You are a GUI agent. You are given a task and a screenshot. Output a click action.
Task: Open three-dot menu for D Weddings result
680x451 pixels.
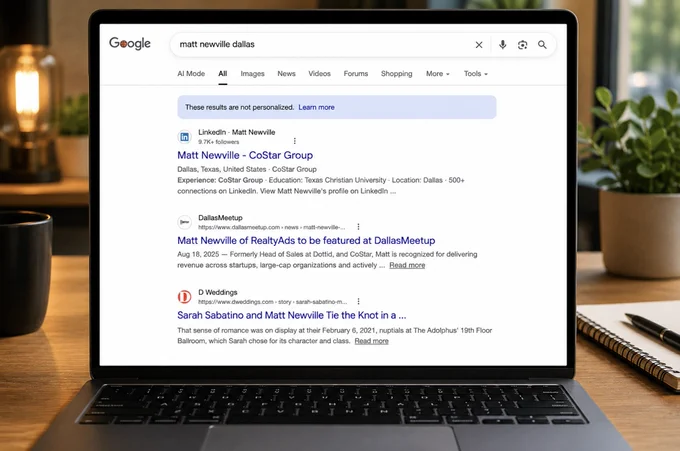[x=358, y=301]
